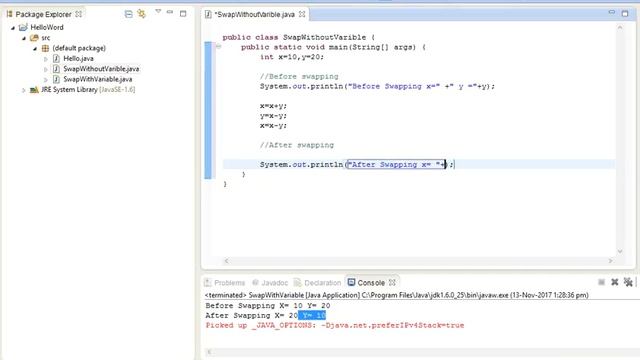Collapse the src folder node
The image size is (640, 360).
click(24, 38)
